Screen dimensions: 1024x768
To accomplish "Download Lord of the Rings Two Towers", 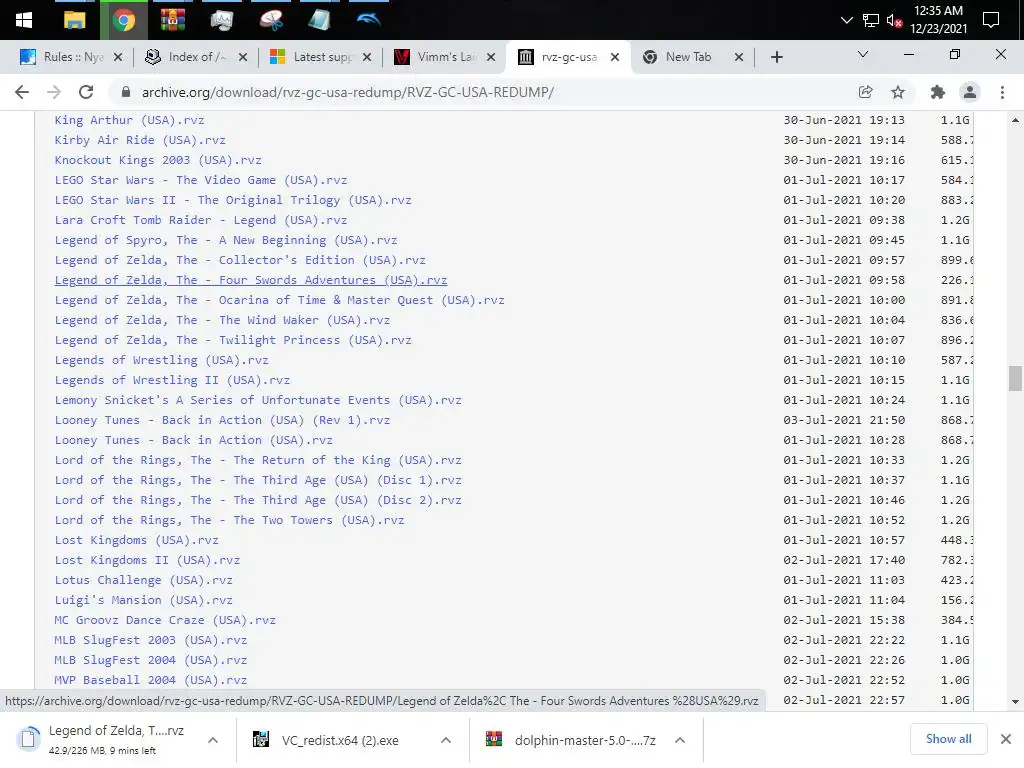I will (x=229, y=520).
